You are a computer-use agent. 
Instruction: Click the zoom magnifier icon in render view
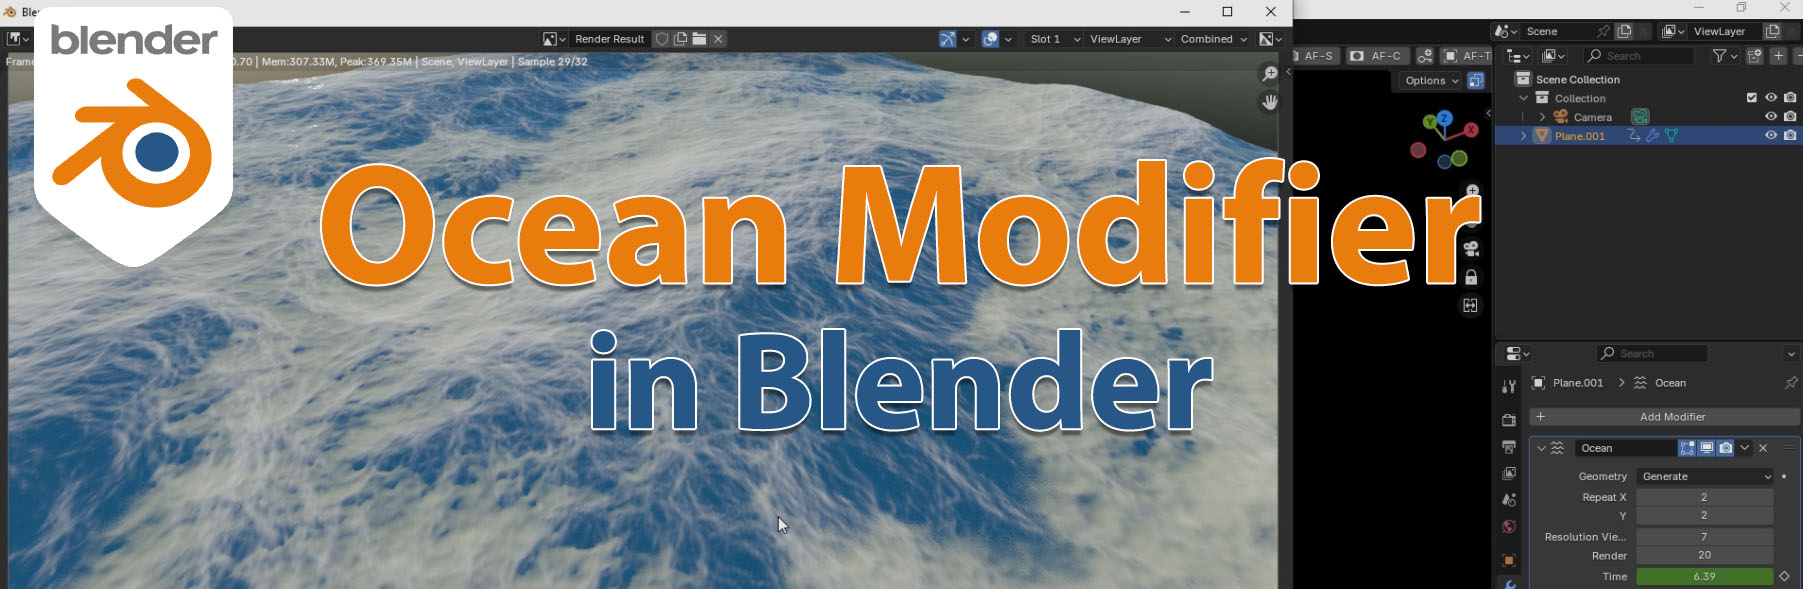1269,74
